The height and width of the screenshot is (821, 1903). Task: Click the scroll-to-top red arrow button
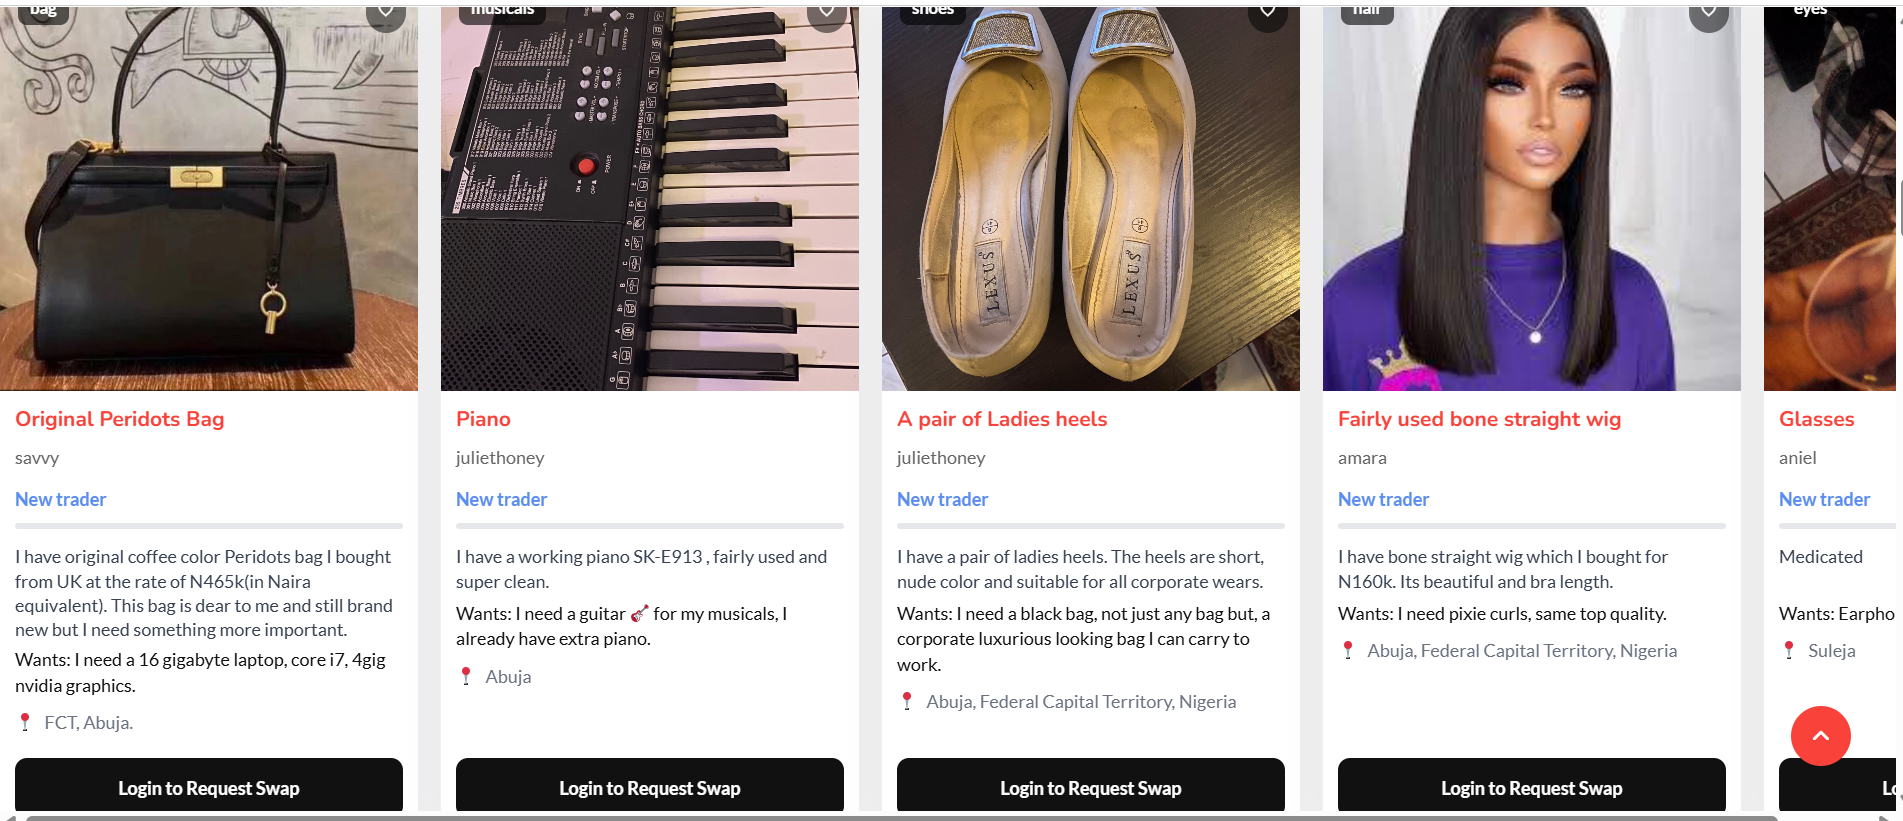[1820, 736]
